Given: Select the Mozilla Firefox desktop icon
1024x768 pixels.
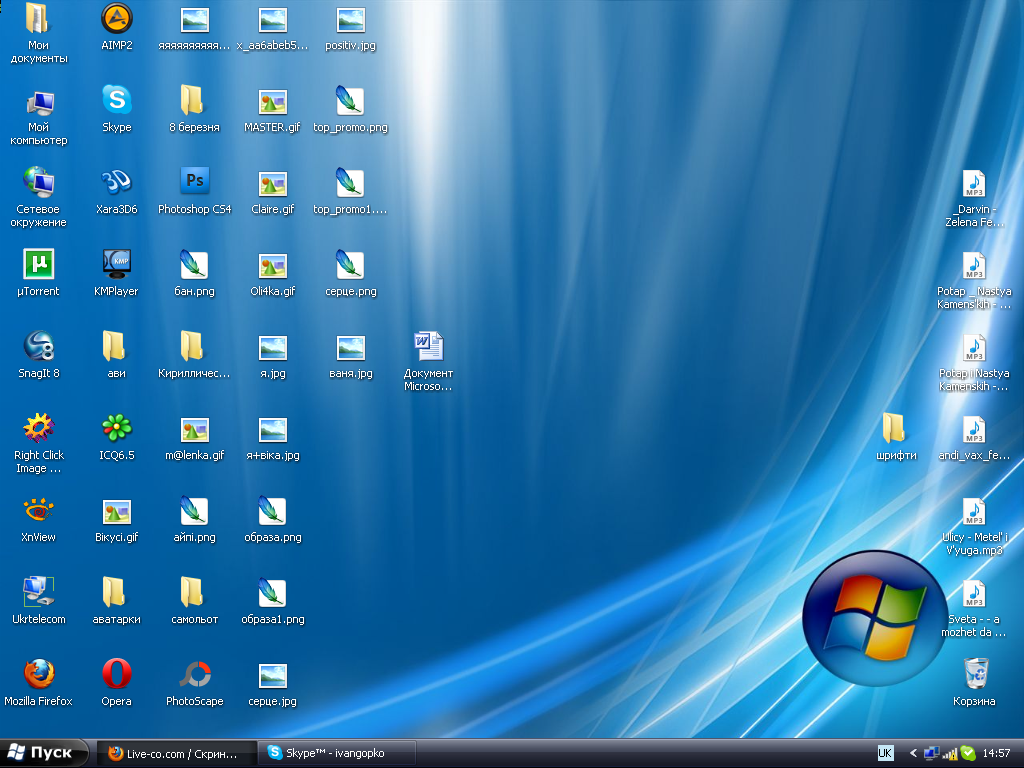Looking at the screenshot, I should pos(38,674).
